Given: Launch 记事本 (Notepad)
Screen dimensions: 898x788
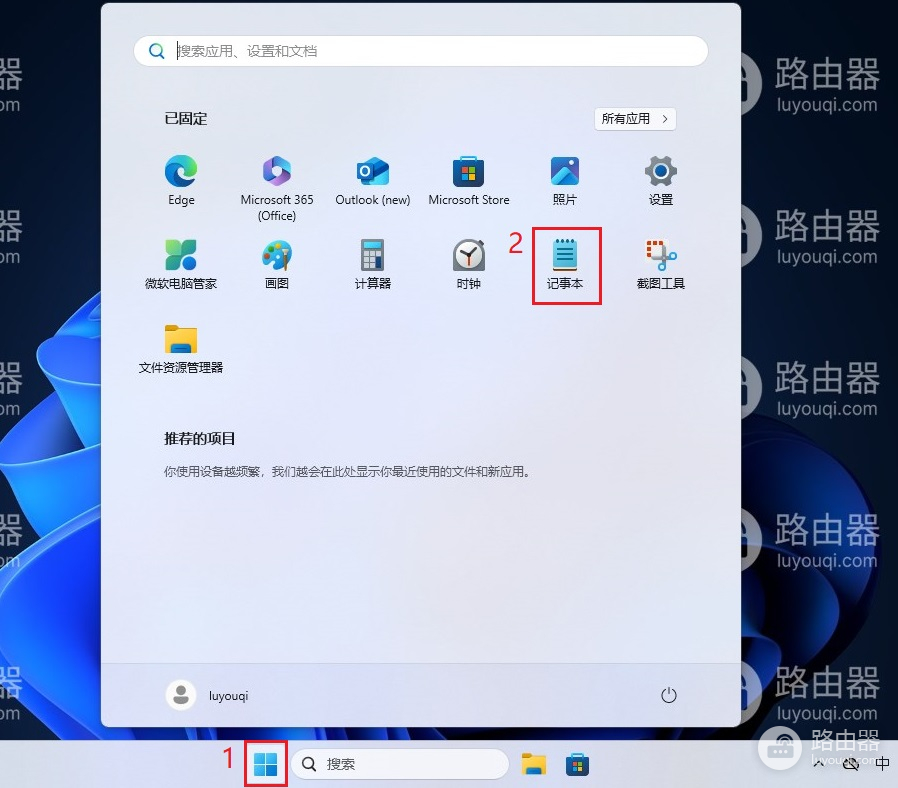Looking at the screenshot, I should [565, 264].
